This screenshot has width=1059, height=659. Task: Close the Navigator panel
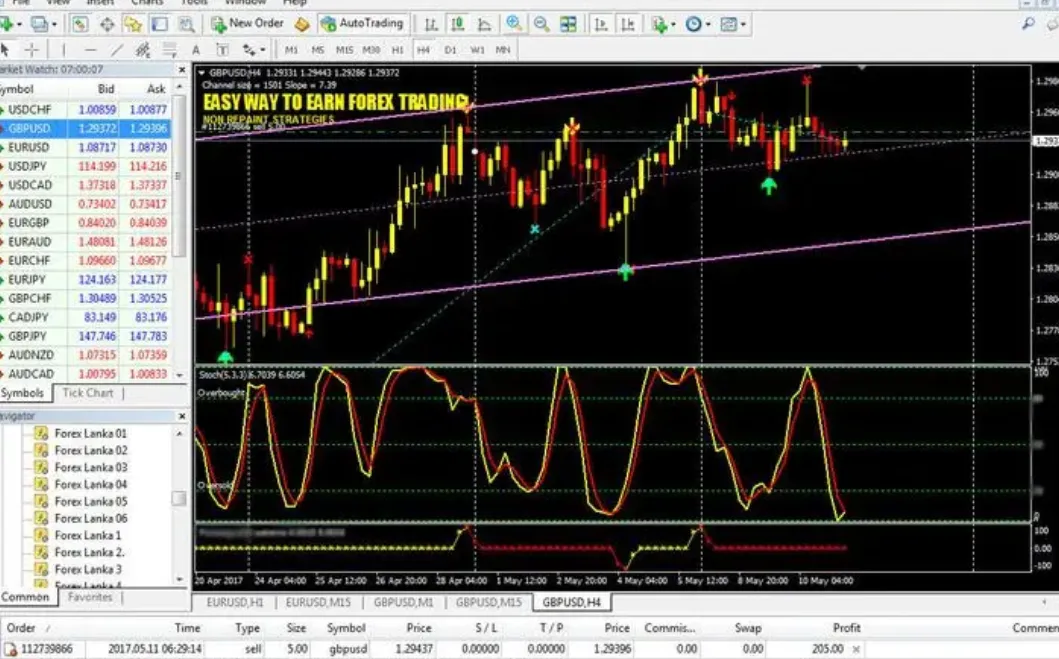[x=182, y=416]
